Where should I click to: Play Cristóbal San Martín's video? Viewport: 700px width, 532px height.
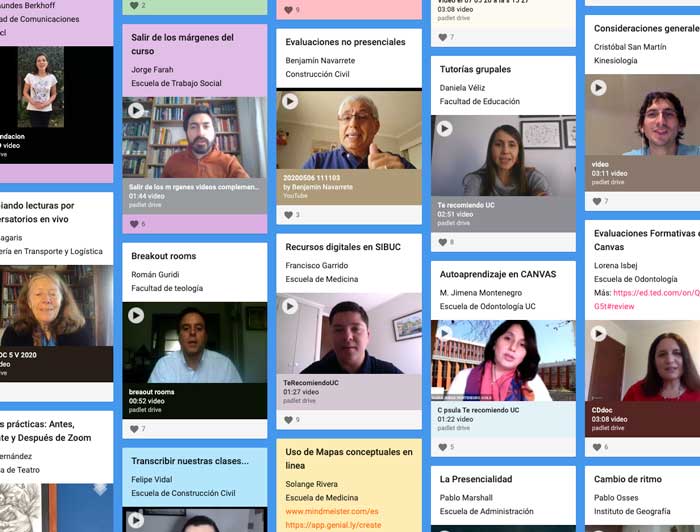coord(598,88)
